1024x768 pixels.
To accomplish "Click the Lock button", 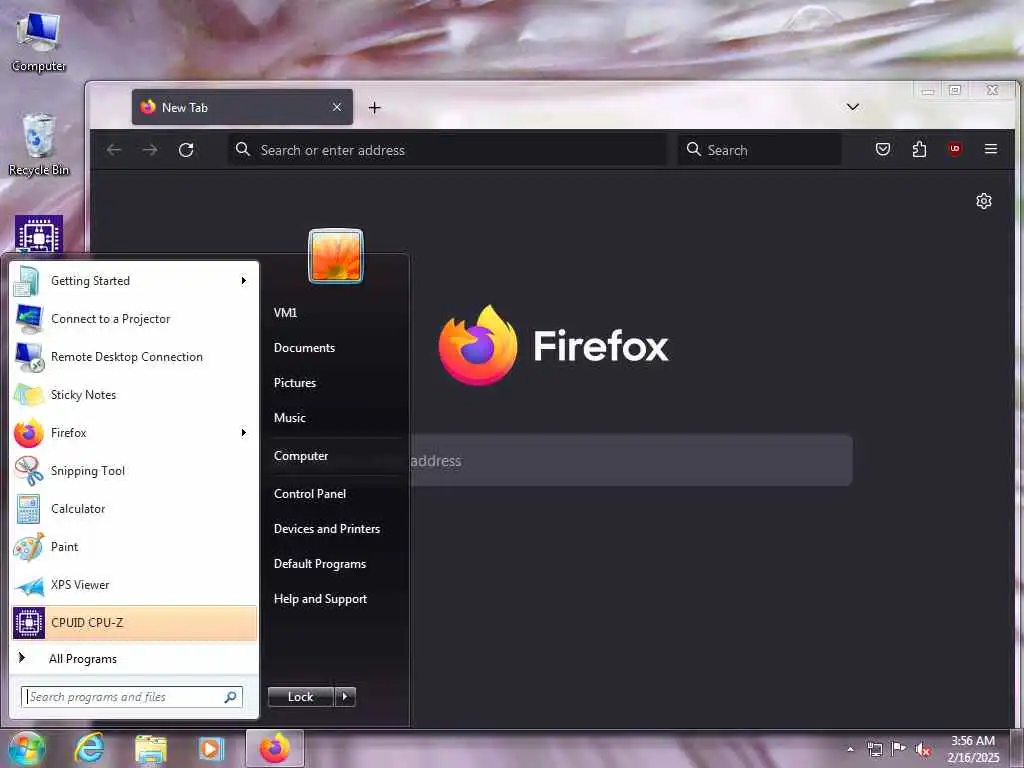I will 301,697.
